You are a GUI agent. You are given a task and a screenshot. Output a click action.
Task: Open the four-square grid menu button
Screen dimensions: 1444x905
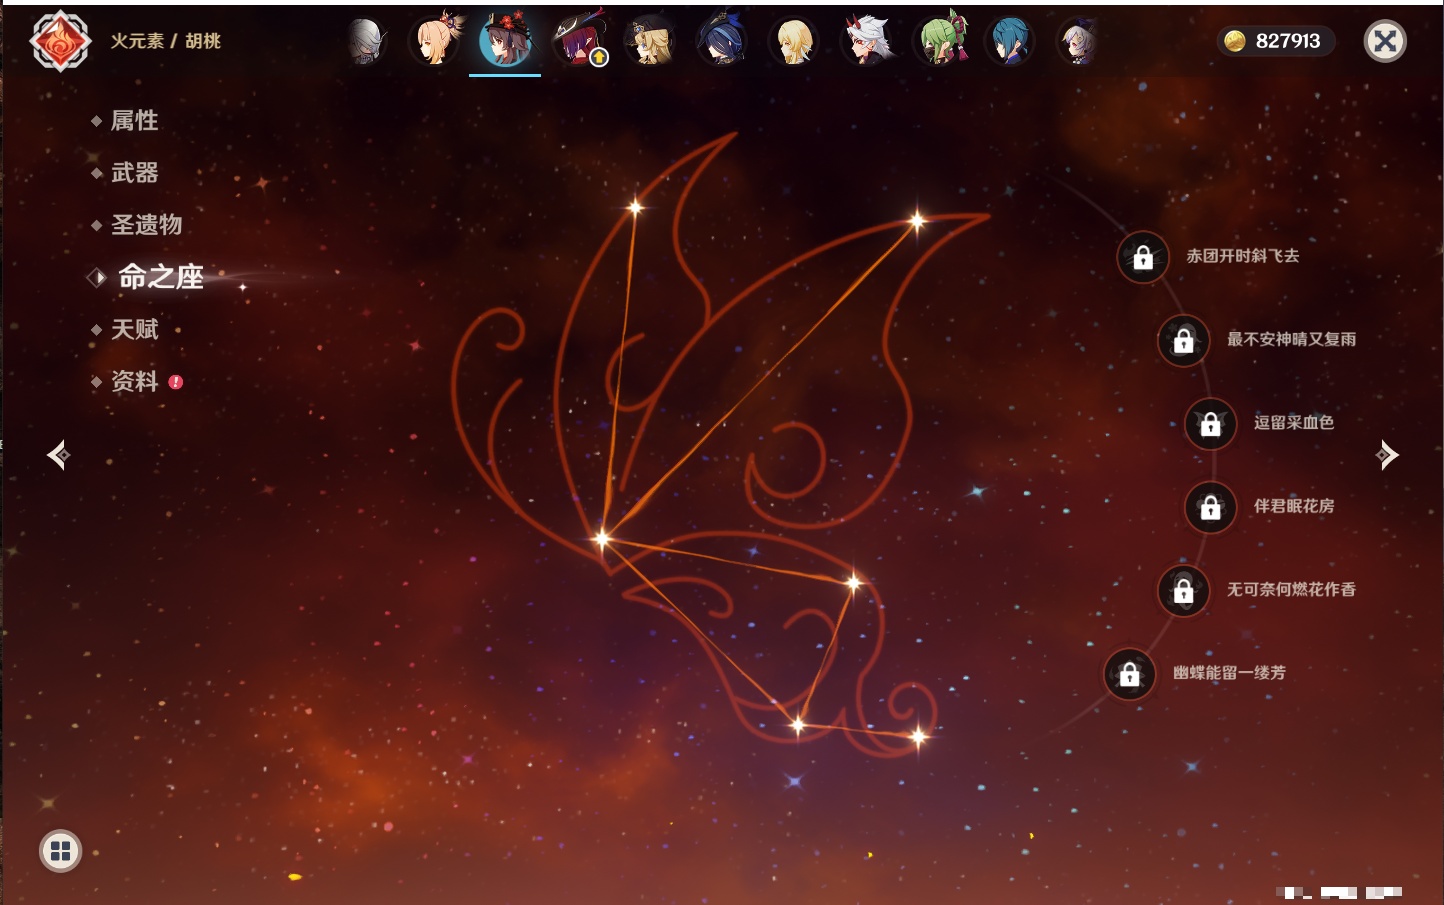tap(60, 851)
